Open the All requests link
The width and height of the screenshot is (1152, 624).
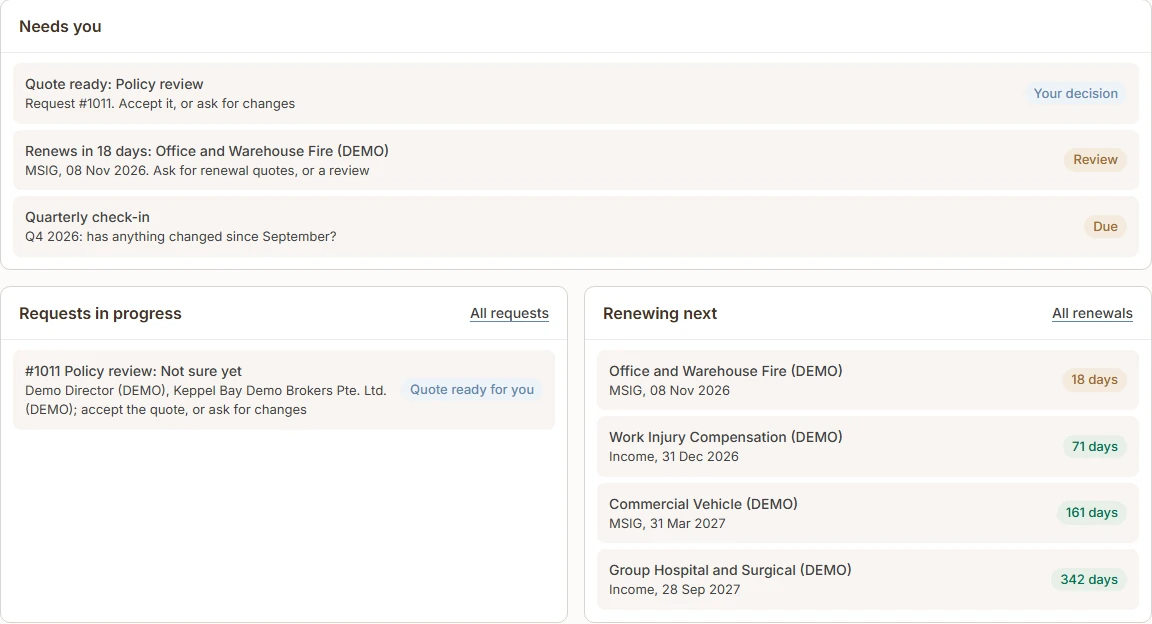tap(509, 313)
